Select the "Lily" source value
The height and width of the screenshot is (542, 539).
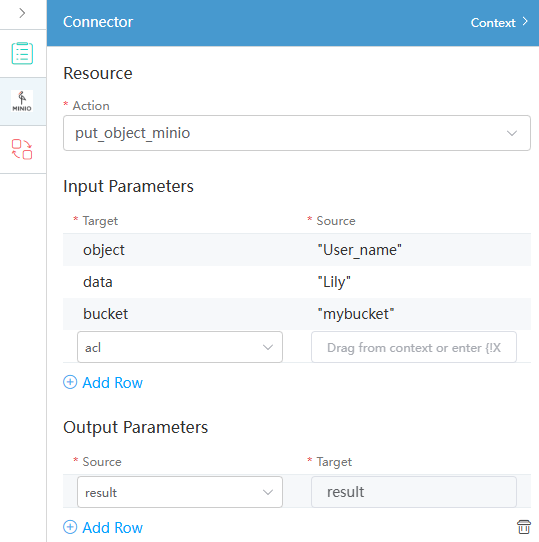(x=334, y=282)
